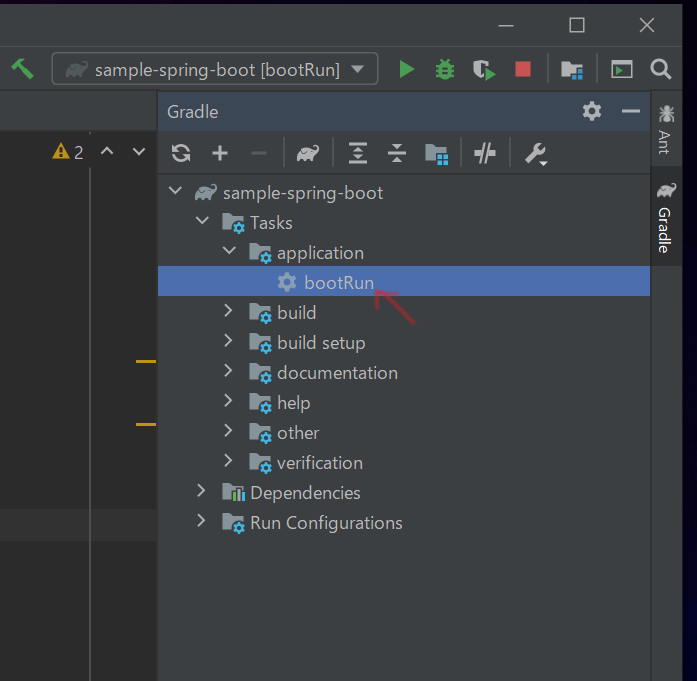Open Gradle build tool settings wrench

click(x=536, y=154)
